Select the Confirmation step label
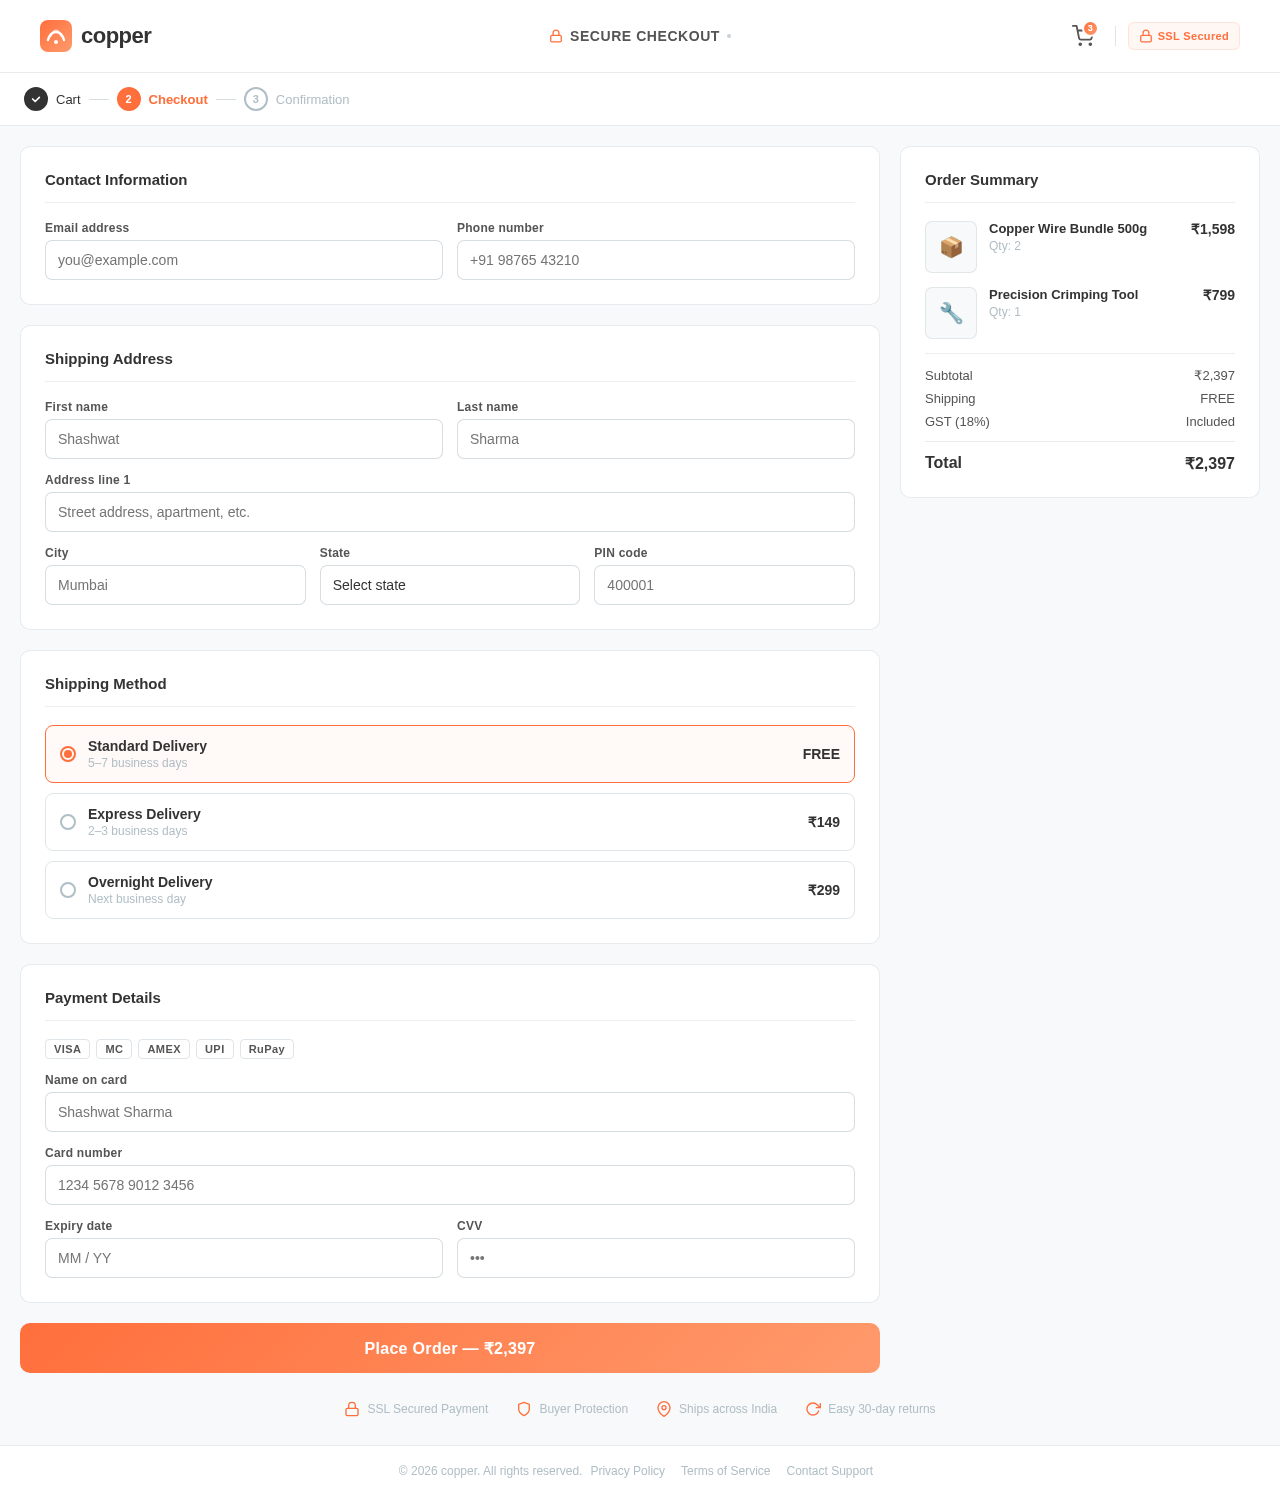Image resolution: width=1280 pixels, height=1496 pixels. tap(313, 99)
